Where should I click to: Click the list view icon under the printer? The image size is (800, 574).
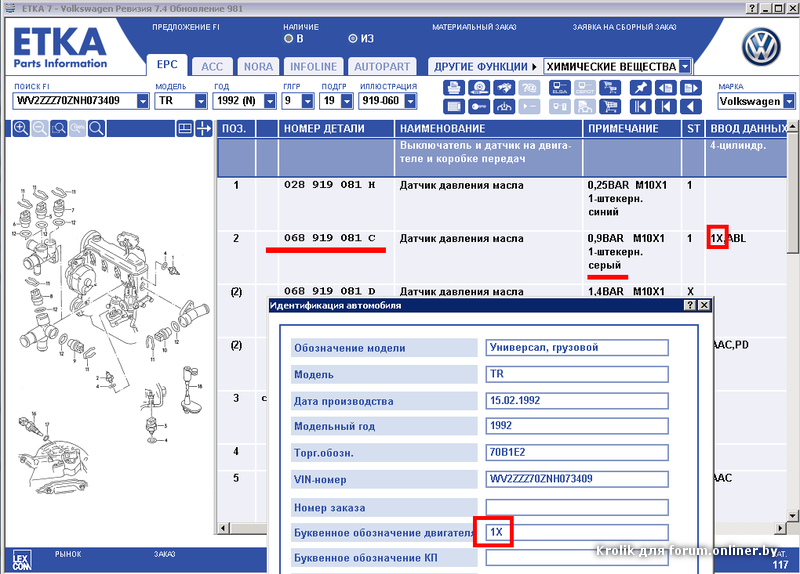(x=454, y=107)
